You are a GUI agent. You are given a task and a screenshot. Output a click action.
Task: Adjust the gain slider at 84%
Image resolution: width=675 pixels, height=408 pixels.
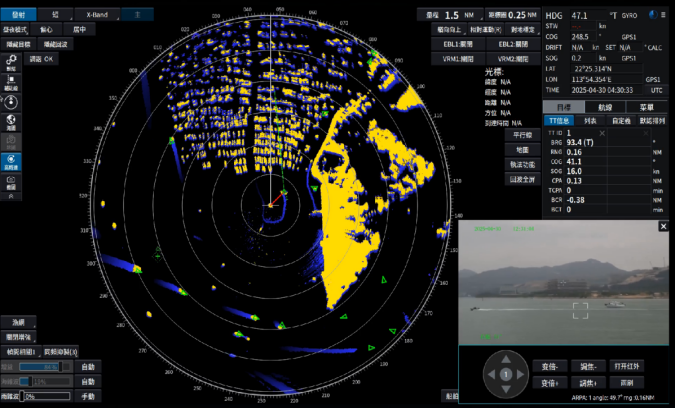pyautogui.click(x=45, y=367)
